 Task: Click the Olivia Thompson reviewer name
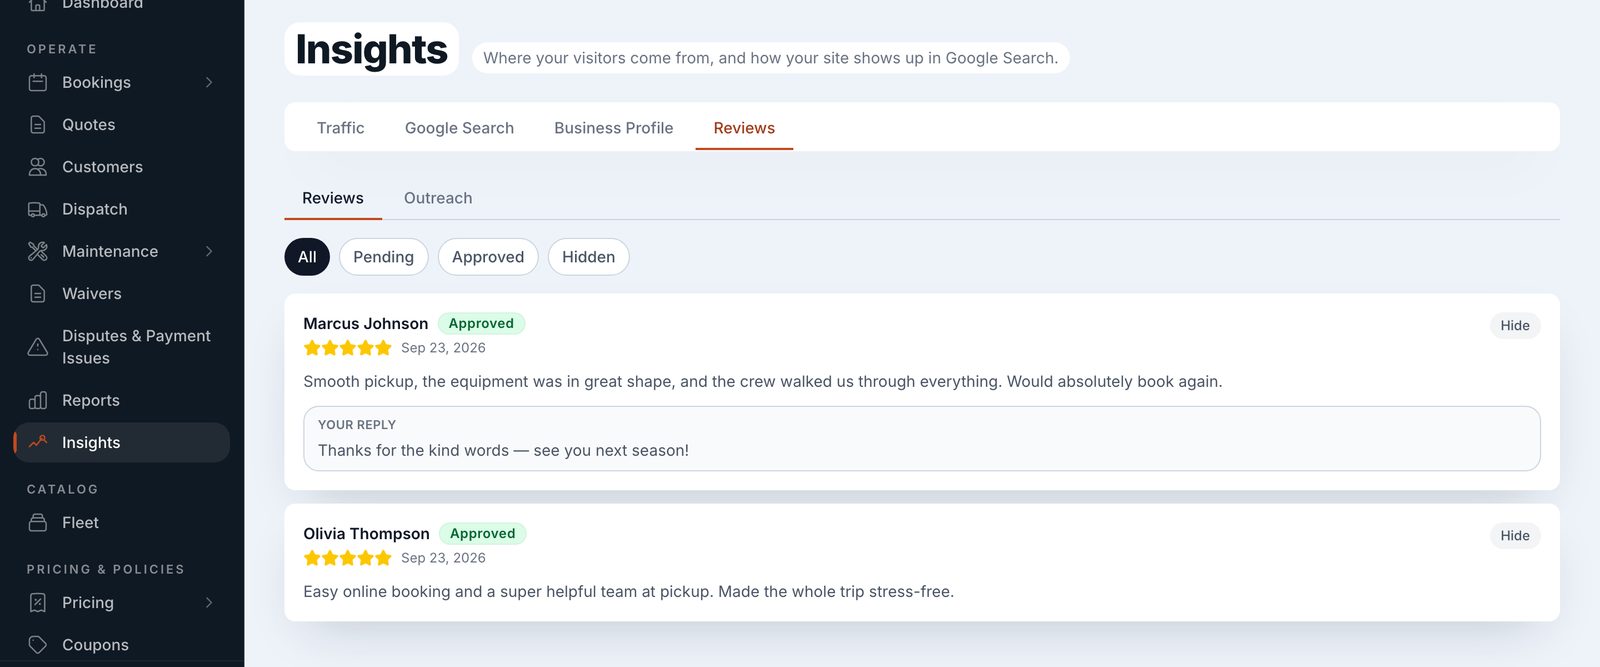(x=366, y=533)
